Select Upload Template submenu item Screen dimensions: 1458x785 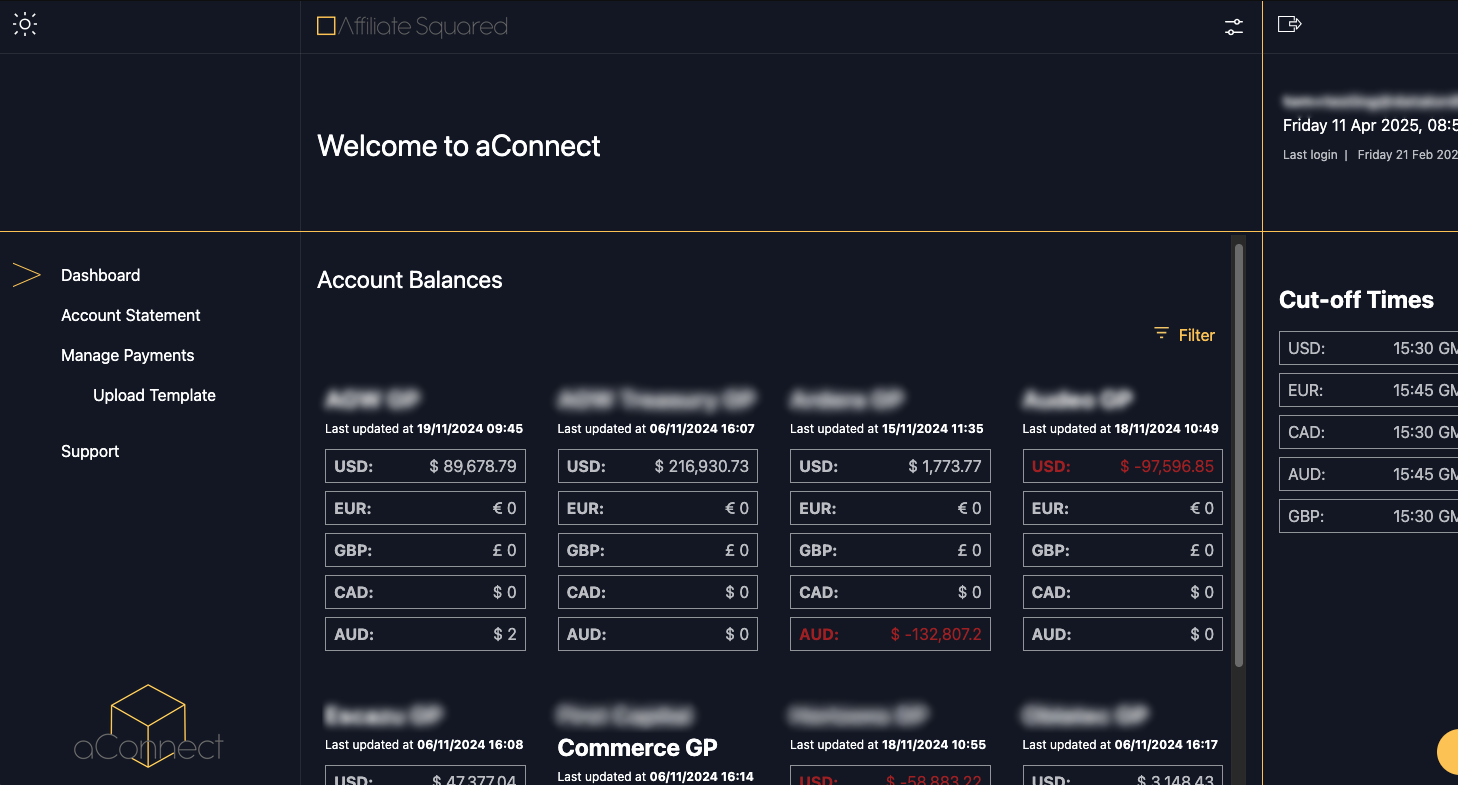coord(154,395)
